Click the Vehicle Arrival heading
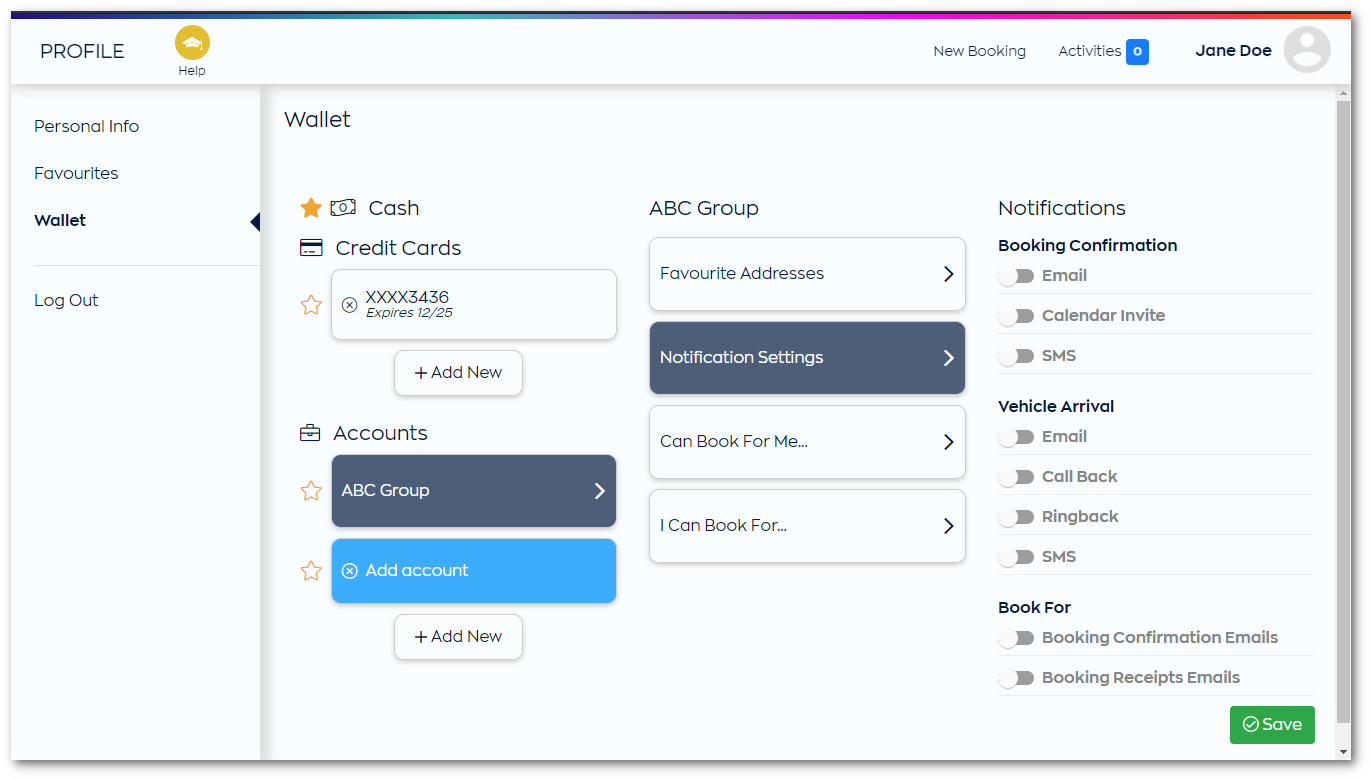The image size is (1370, 779). tap(1056, 406)
